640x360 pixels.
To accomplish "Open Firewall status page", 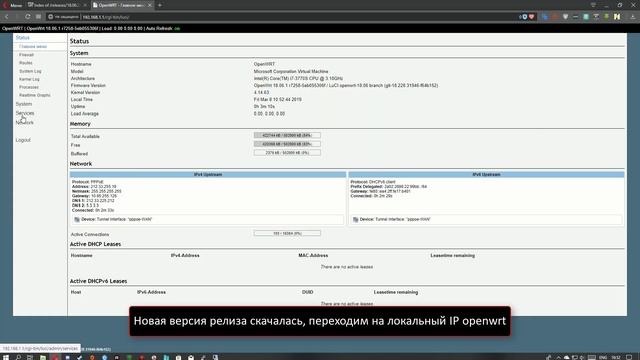I will [26, 55].
